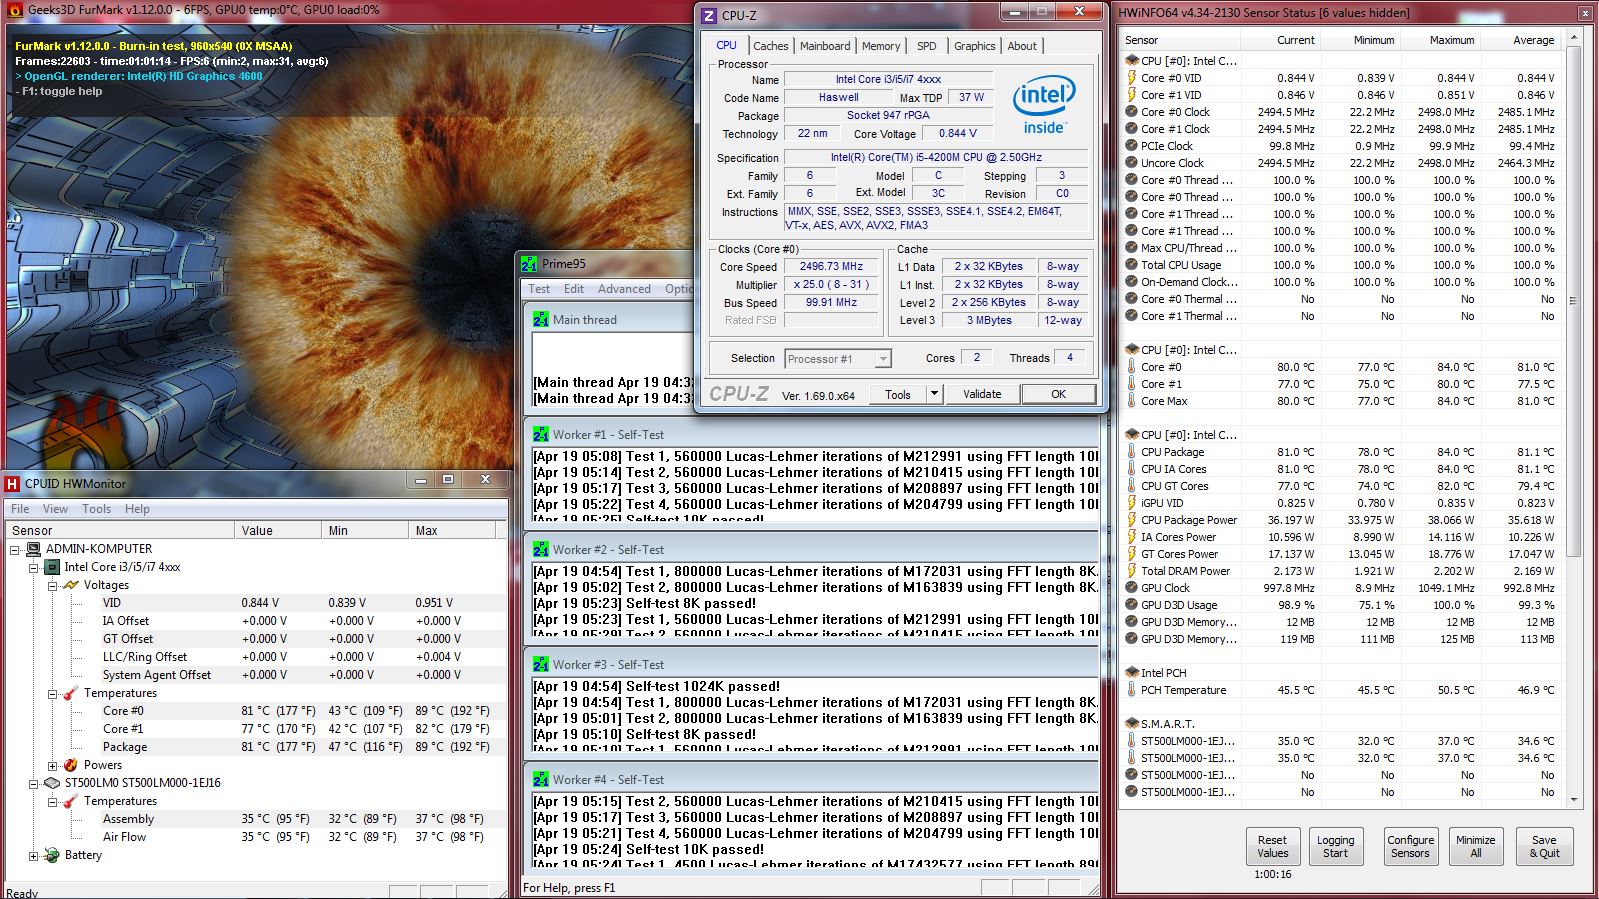Click the CPU Package Power sensor icon
Viewport: 1599px width, 899px height.
point(1131,520)
